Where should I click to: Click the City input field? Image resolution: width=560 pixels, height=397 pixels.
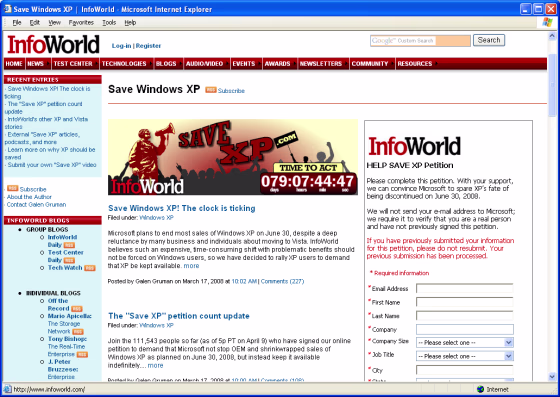(465, 370)
